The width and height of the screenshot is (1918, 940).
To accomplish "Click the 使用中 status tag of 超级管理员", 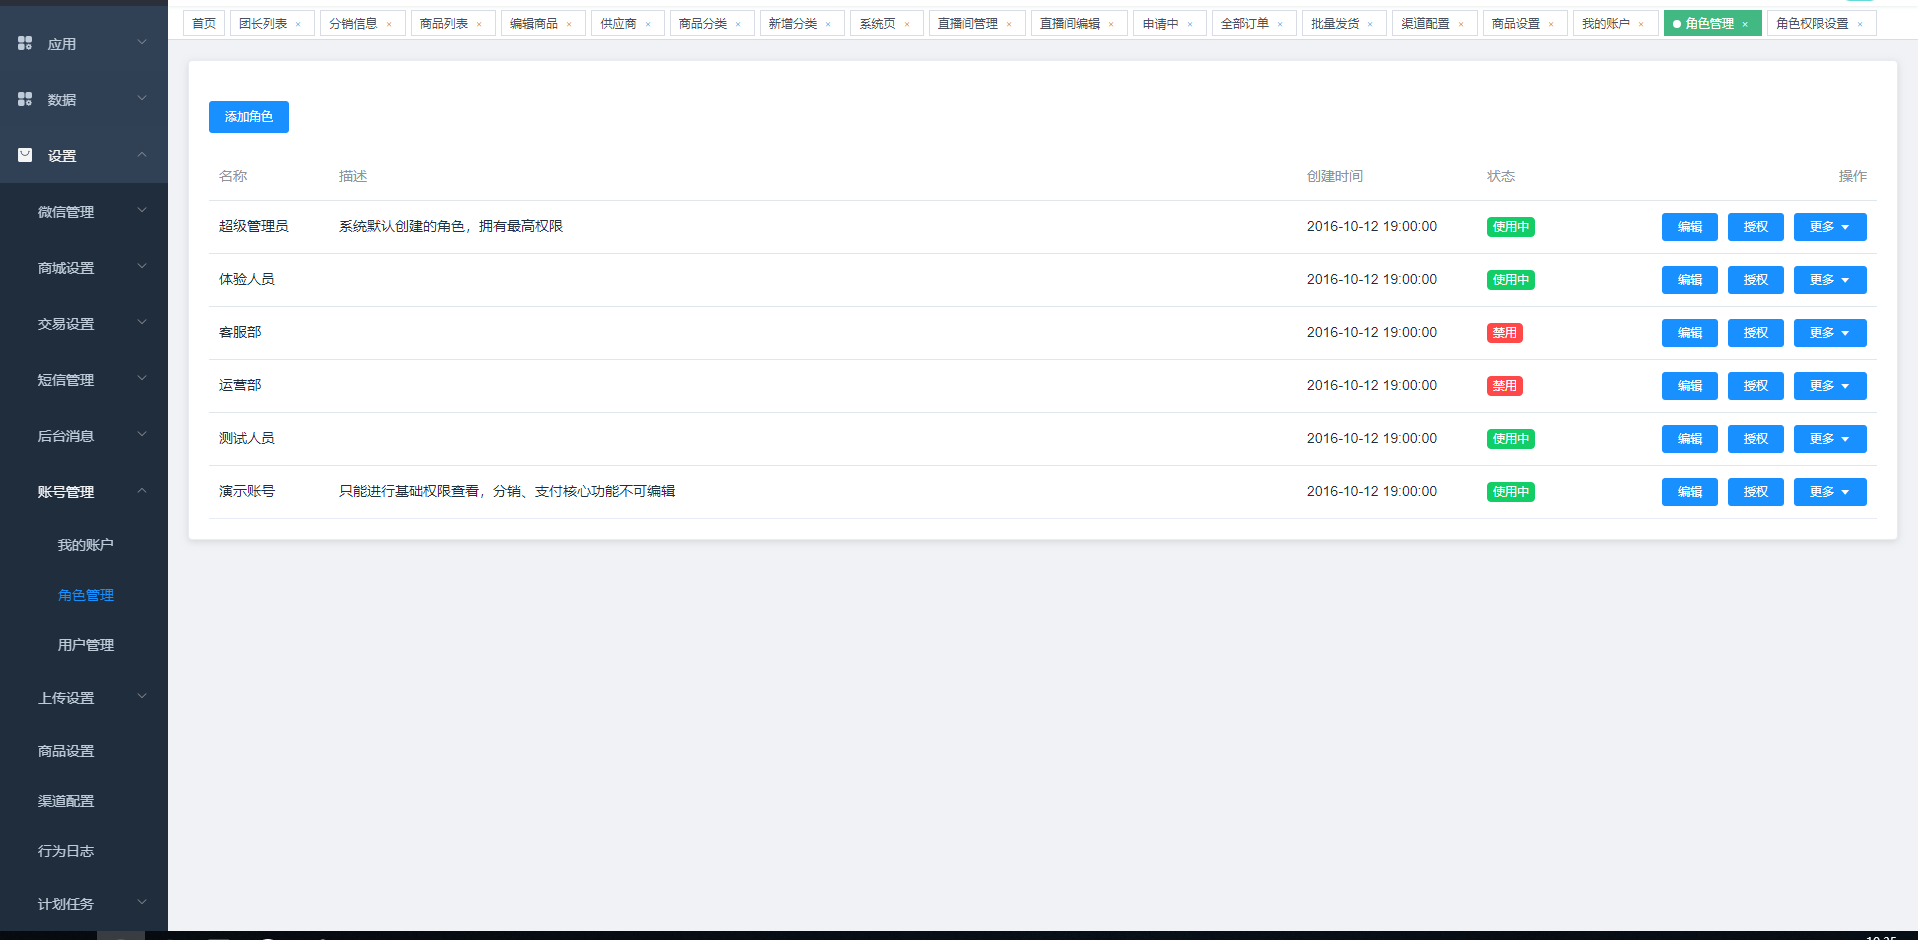I will [1510, 227].
